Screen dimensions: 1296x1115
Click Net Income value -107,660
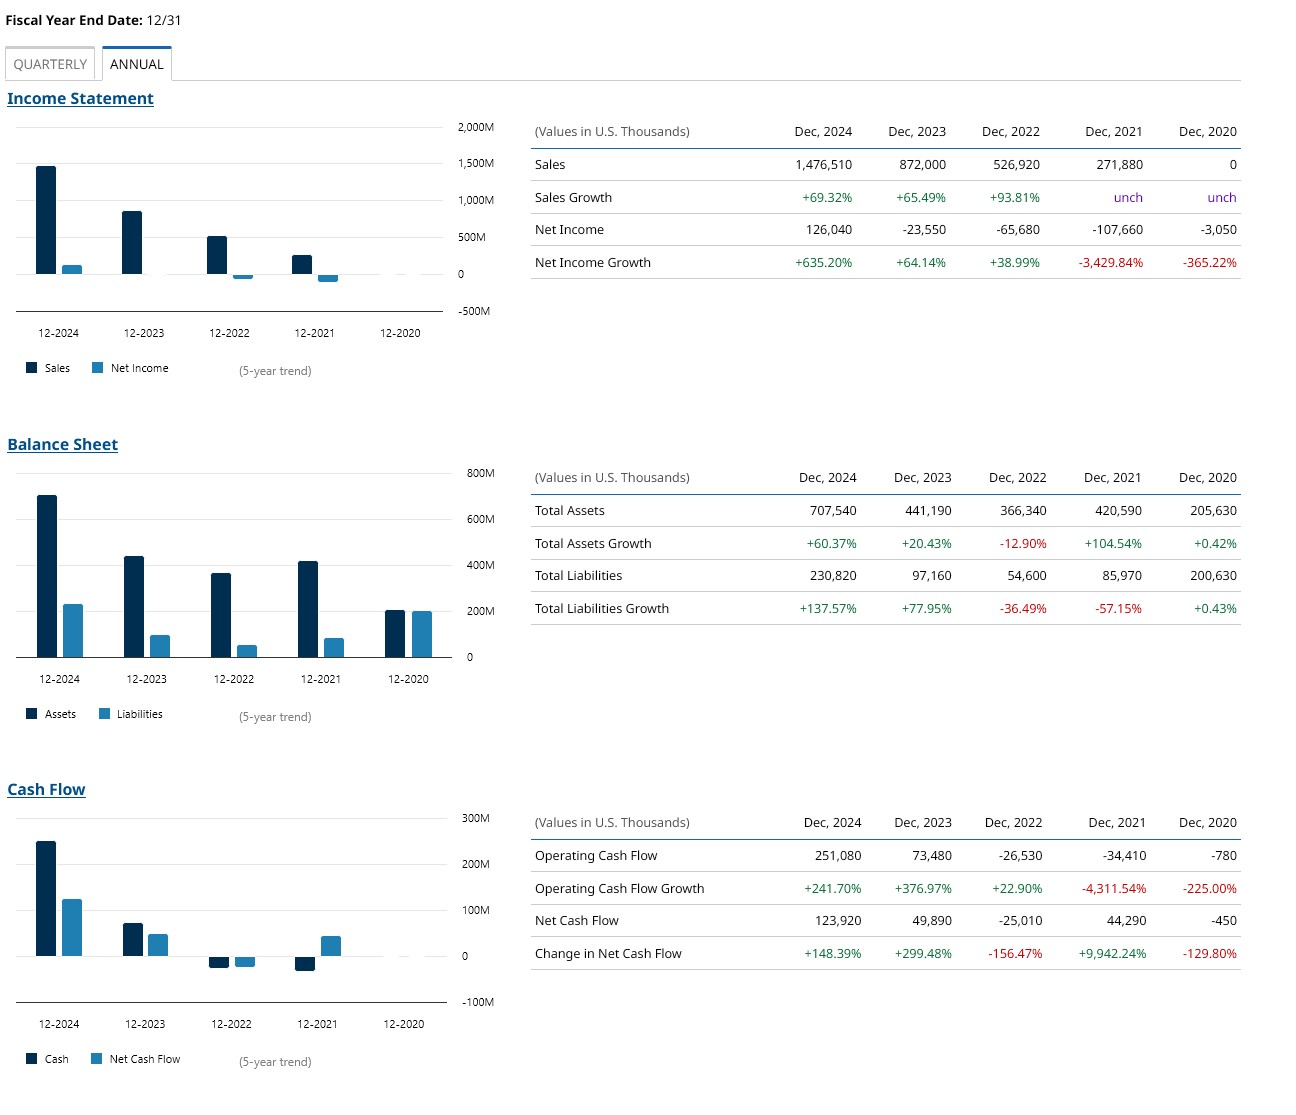tap(1117, 230)
